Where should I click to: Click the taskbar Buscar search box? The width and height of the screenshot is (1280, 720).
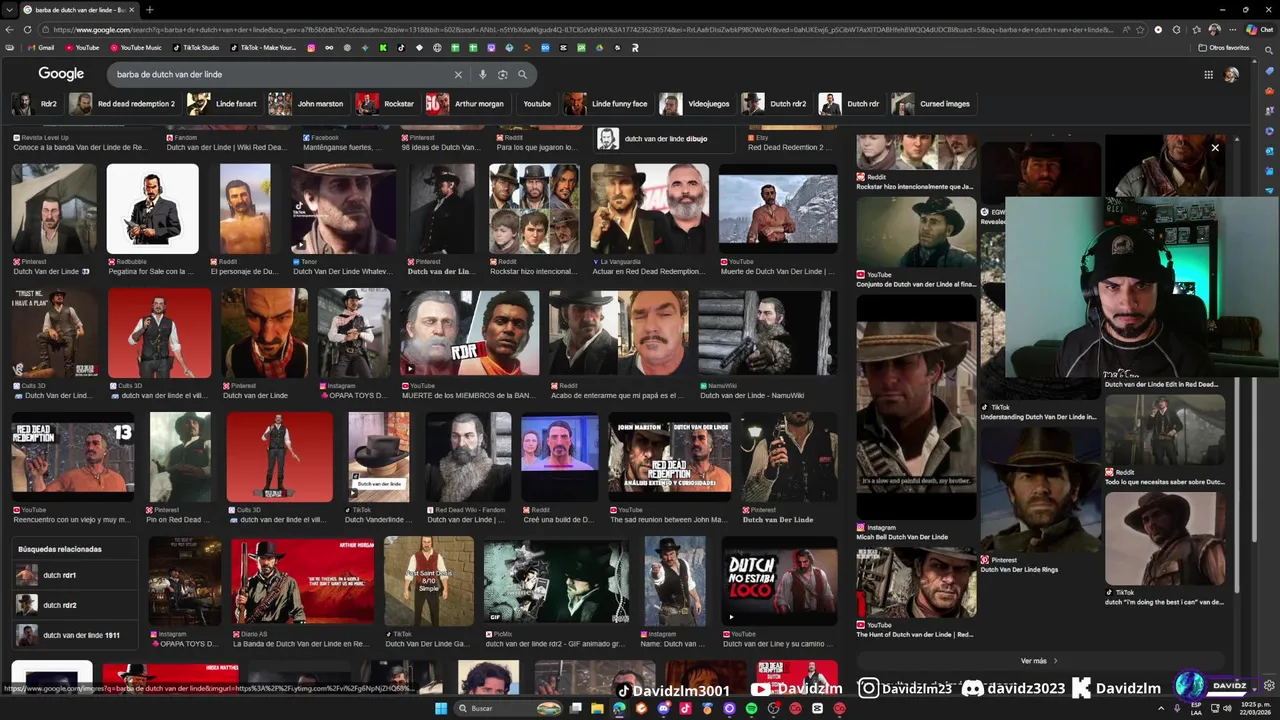click(x=508, y=708)
